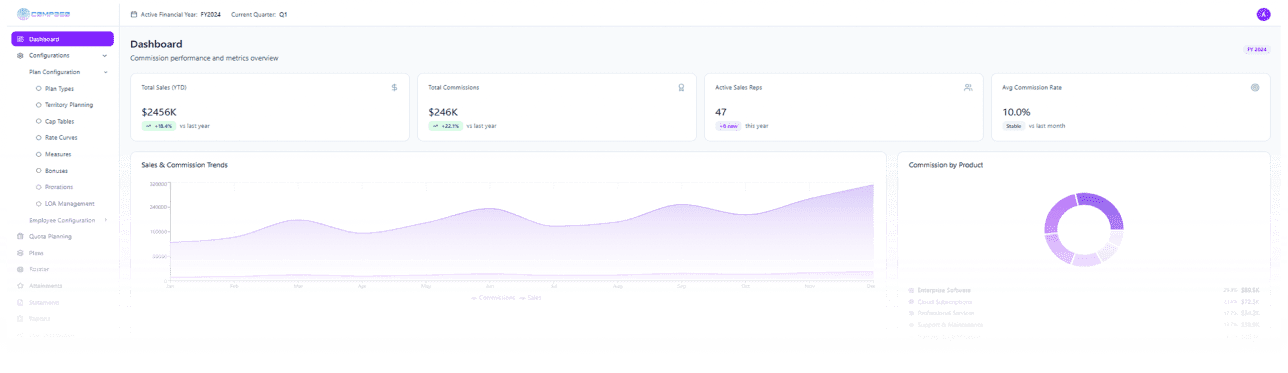The image size is (1288, 373).
Task: Click the award icon on Total Commissions card
Action: point(681,87)
